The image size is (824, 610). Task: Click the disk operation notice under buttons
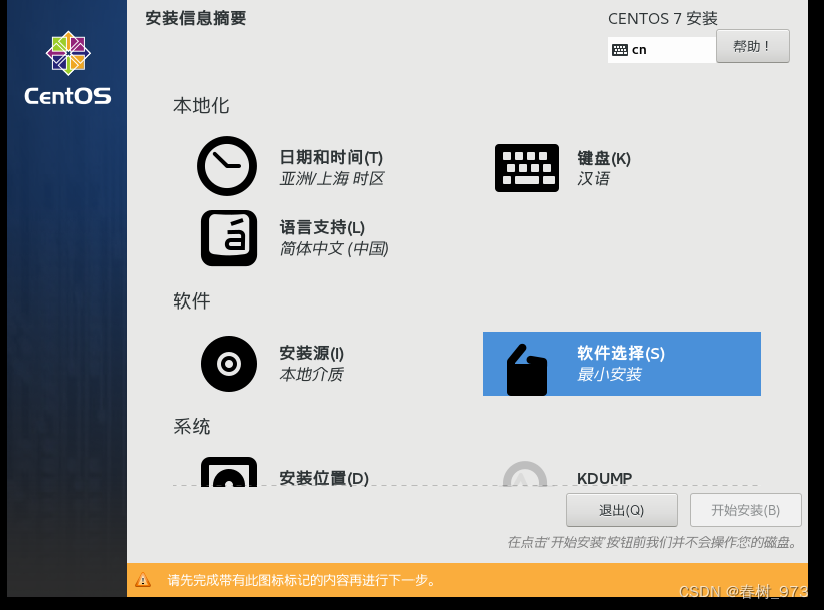pyautogui.click(x=652, y=542)
